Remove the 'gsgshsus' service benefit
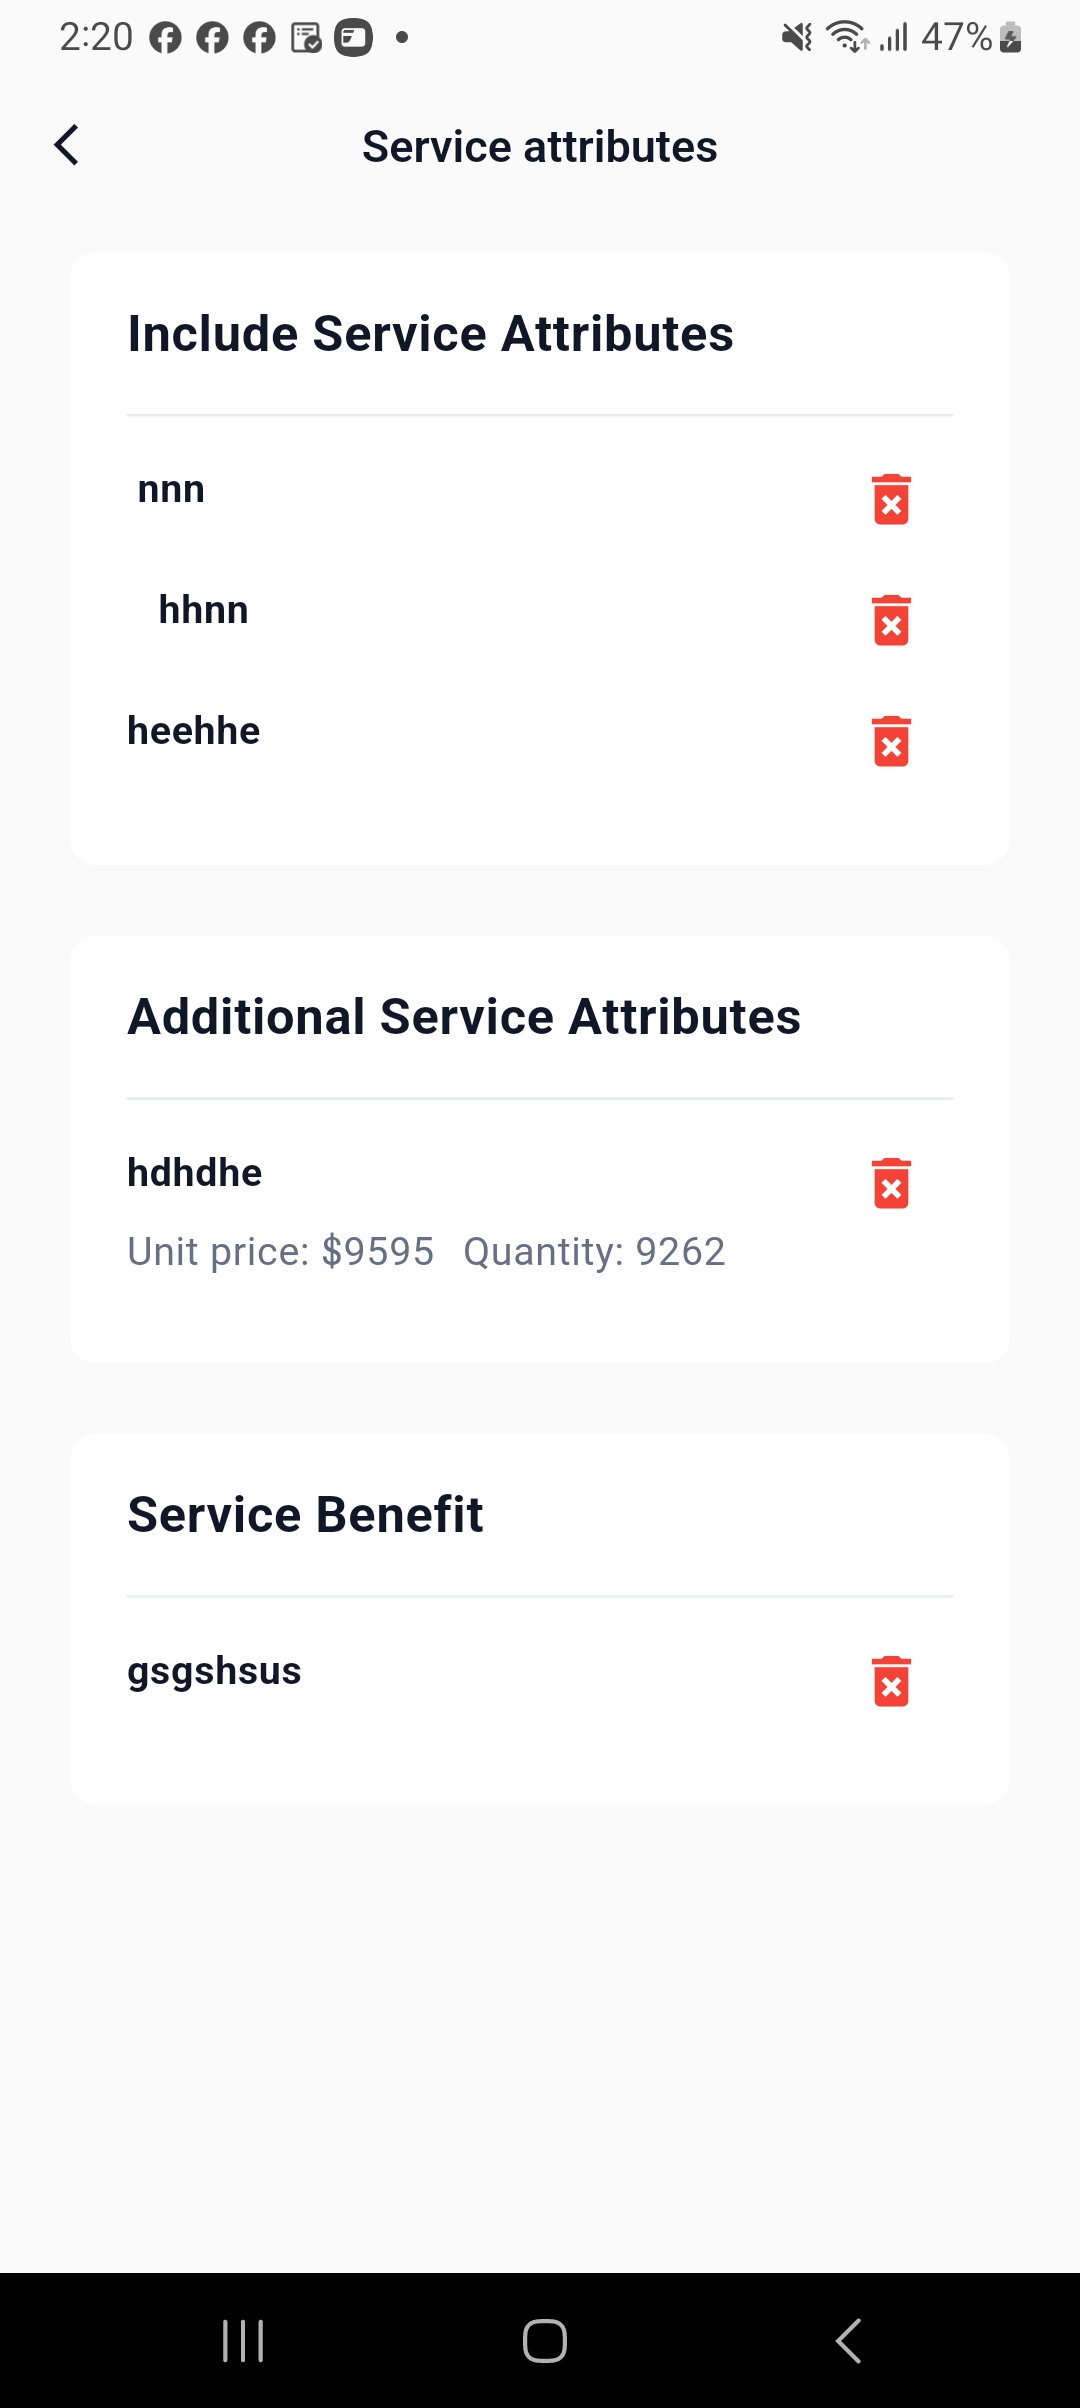 (x=891, y=1681)
